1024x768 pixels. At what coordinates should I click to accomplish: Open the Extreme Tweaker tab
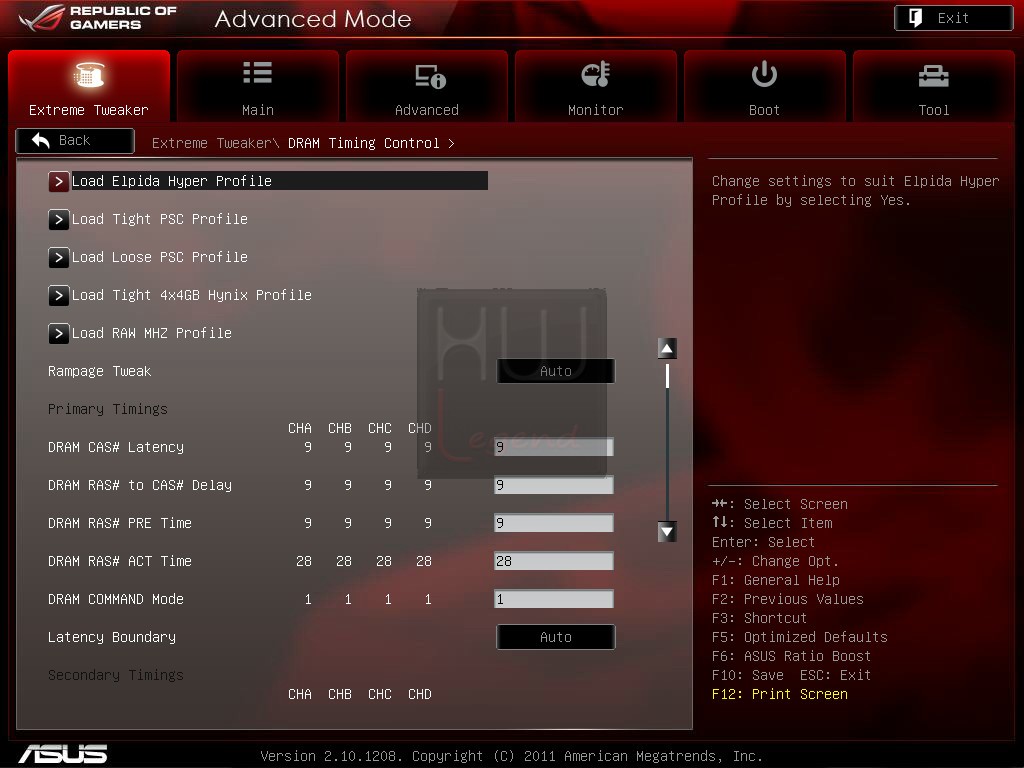89,86
